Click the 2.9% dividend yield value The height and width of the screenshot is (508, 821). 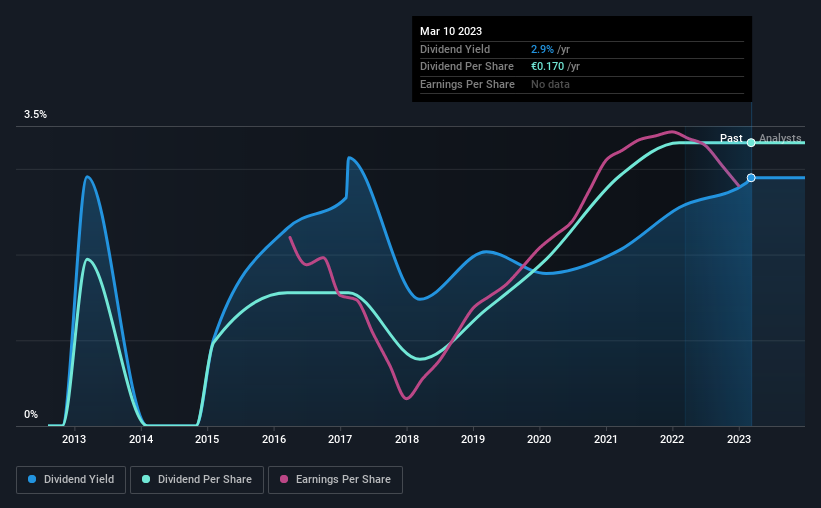[542, 49]
